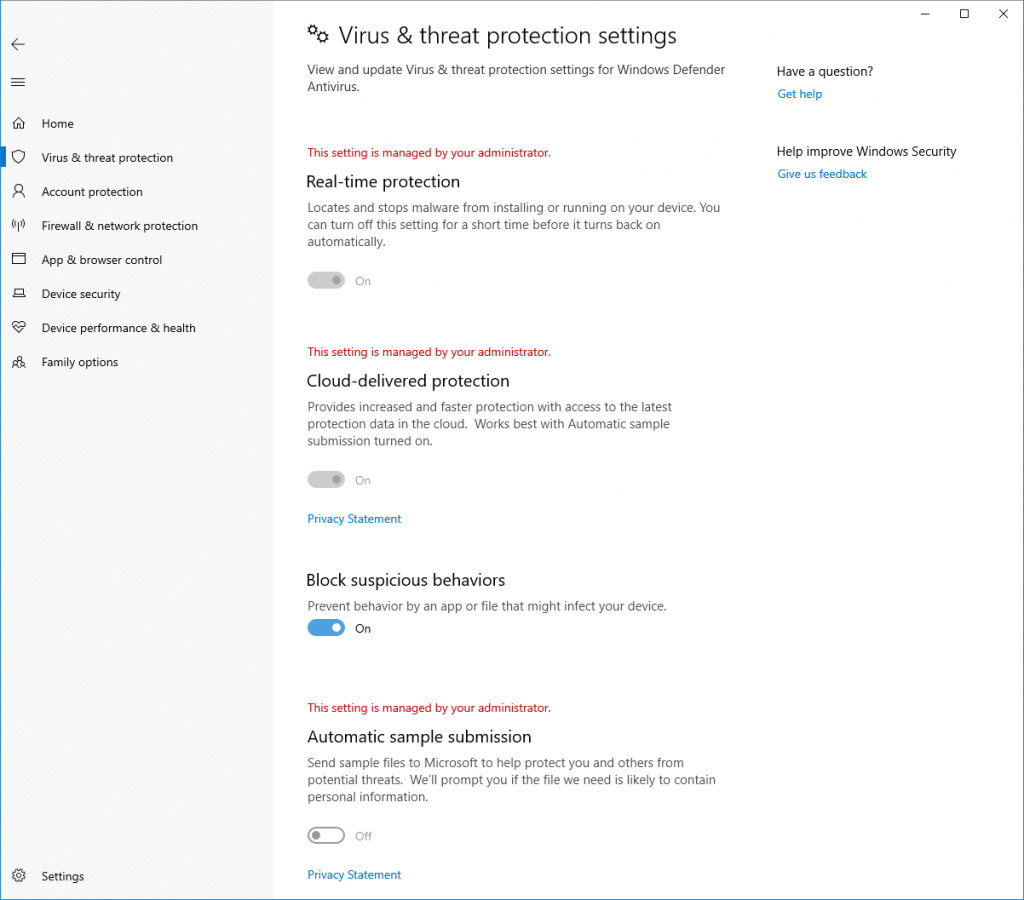The height and width of the screenshot is (900, 1024).
Task: Click the Device security laptop icon
Action: (x=18, y=294)
